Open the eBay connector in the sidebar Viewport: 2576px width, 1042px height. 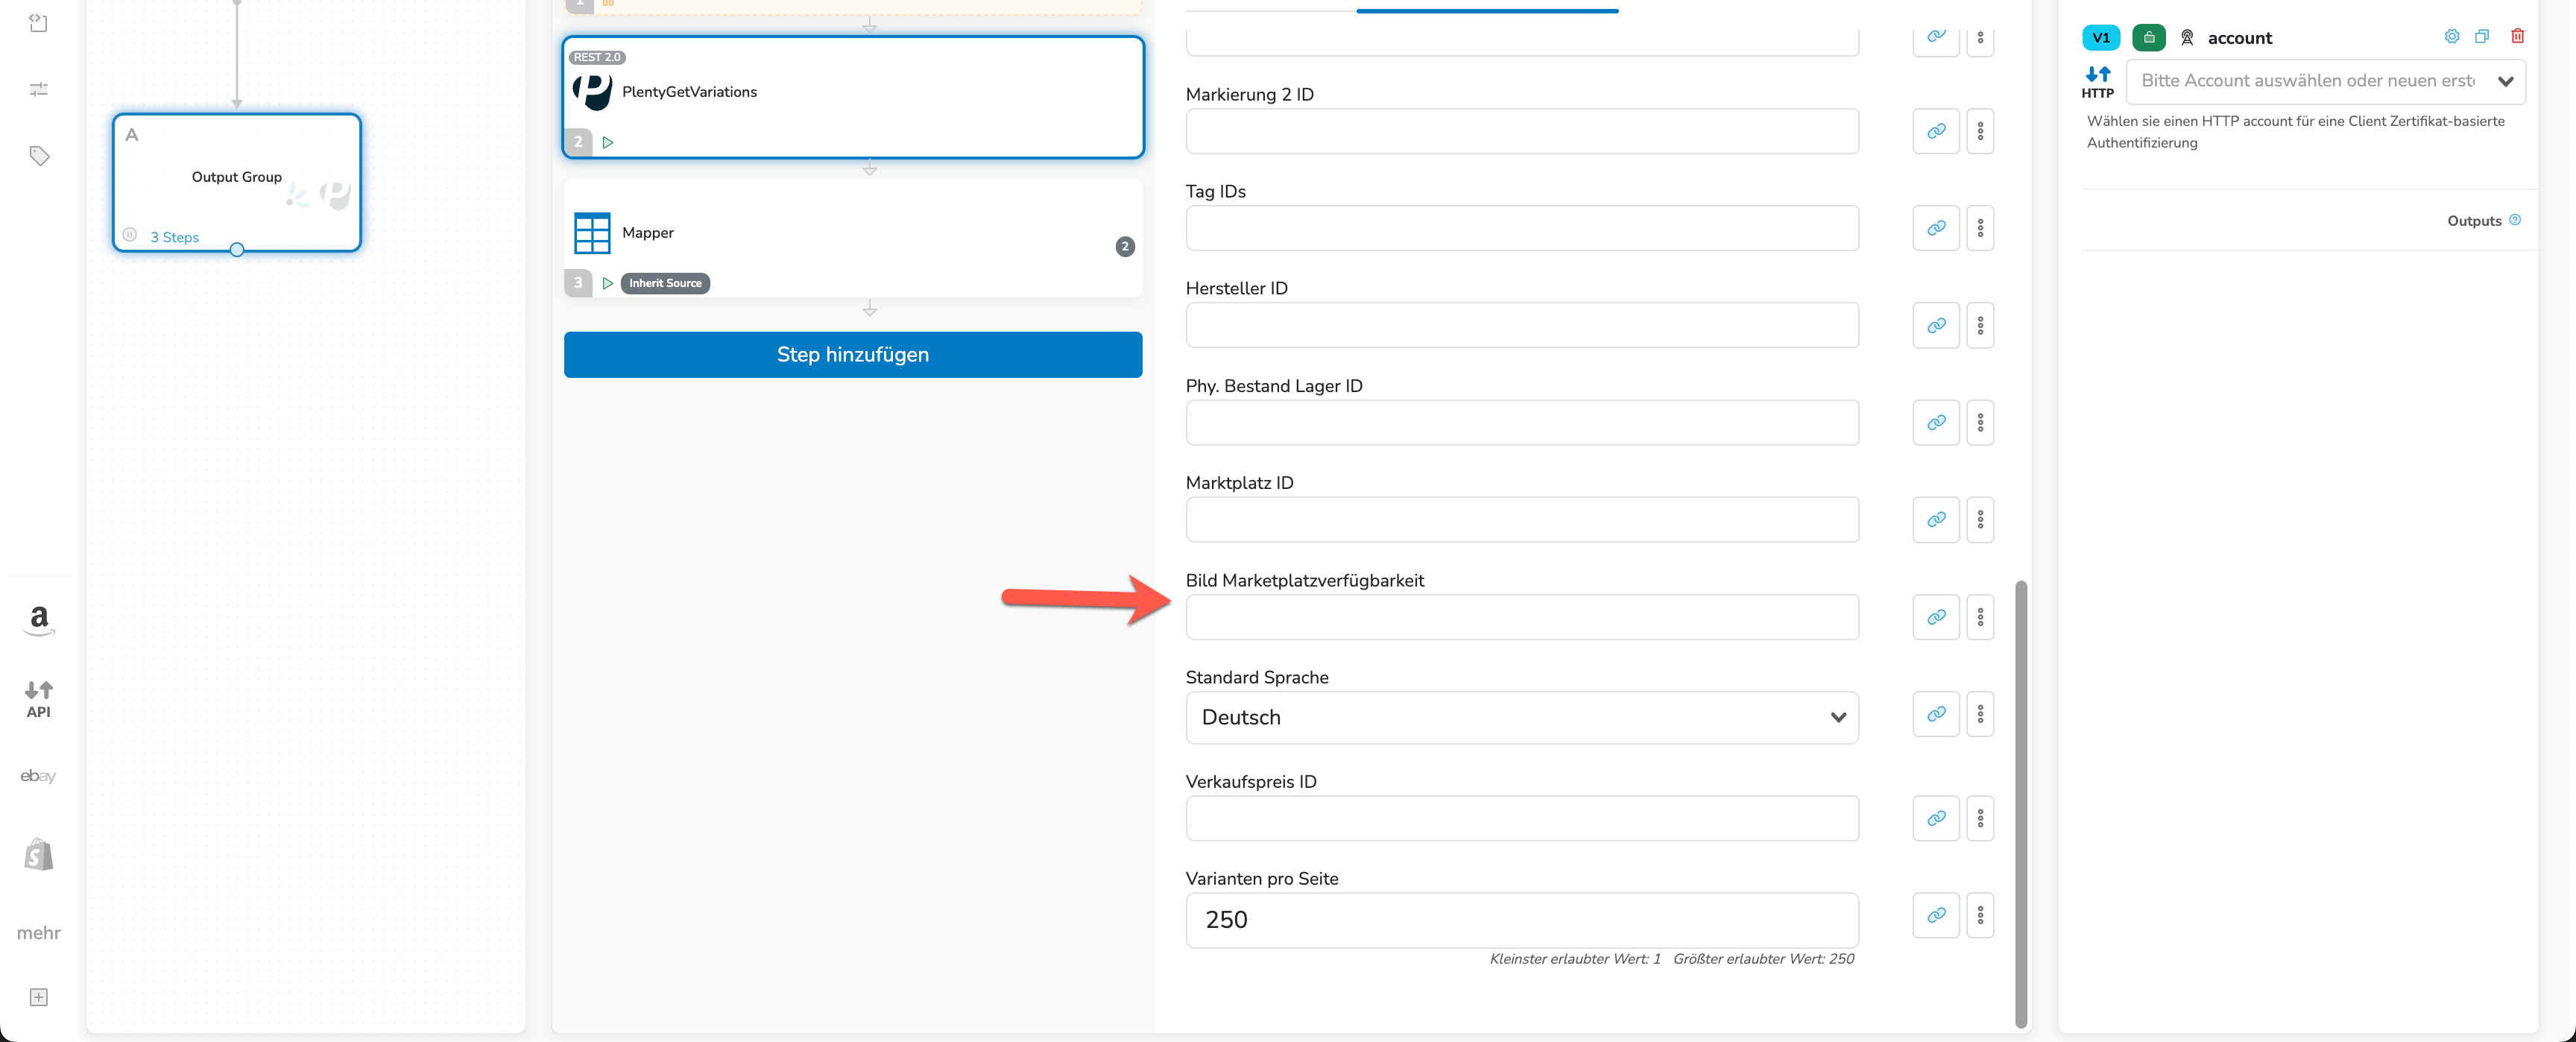[38, 776]
